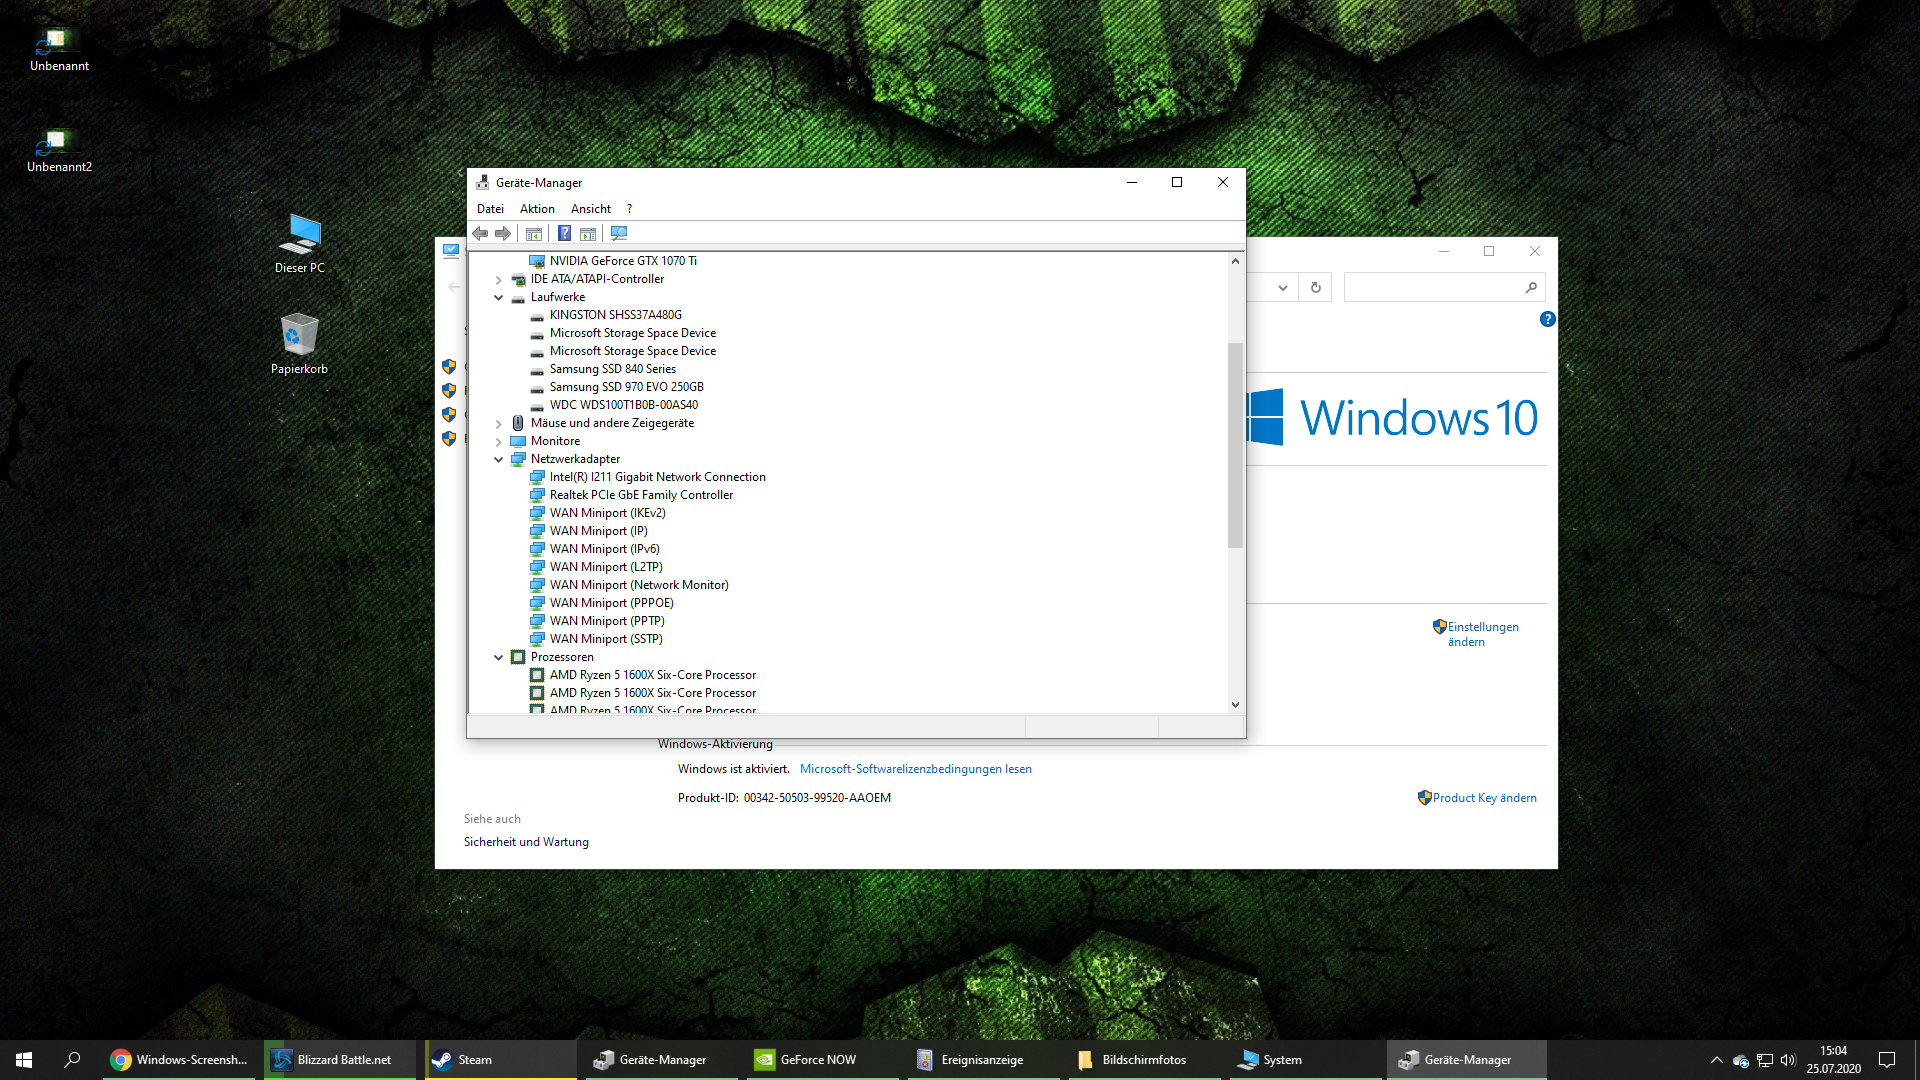The image size is (1920, 1080).
Task: Collapse the Laufwerke category
Action: coord(498,297)
